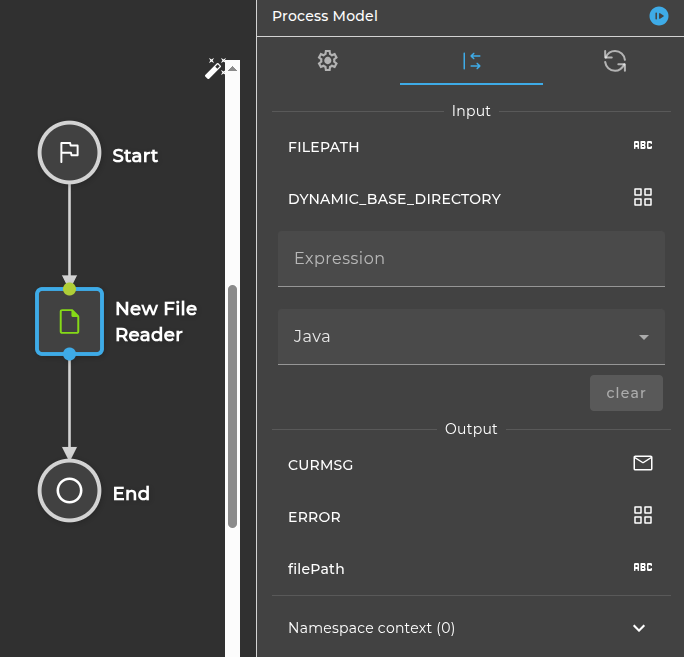Click the blue run process icon

(x=658, y=17)
